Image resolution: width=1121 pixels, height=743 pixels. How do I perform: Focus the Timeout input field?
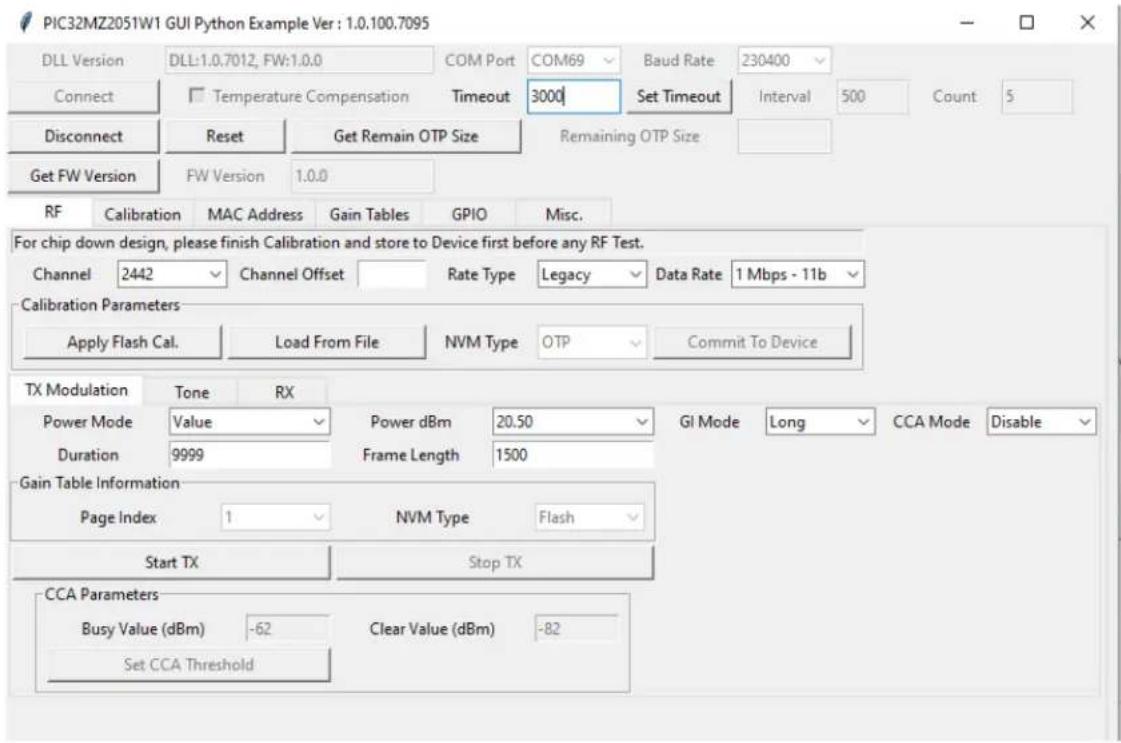pos(573,96)
